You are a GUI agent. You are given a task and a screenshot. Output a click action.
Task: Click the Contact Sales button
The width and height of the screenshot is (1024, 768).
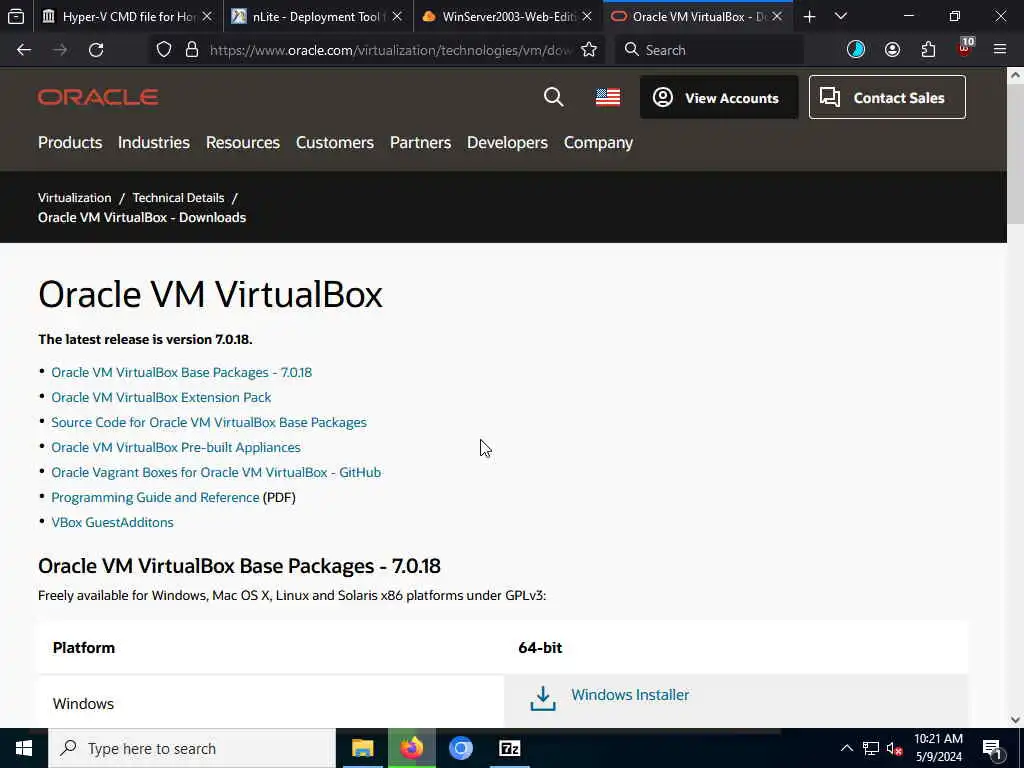click(x=887, y=97)
